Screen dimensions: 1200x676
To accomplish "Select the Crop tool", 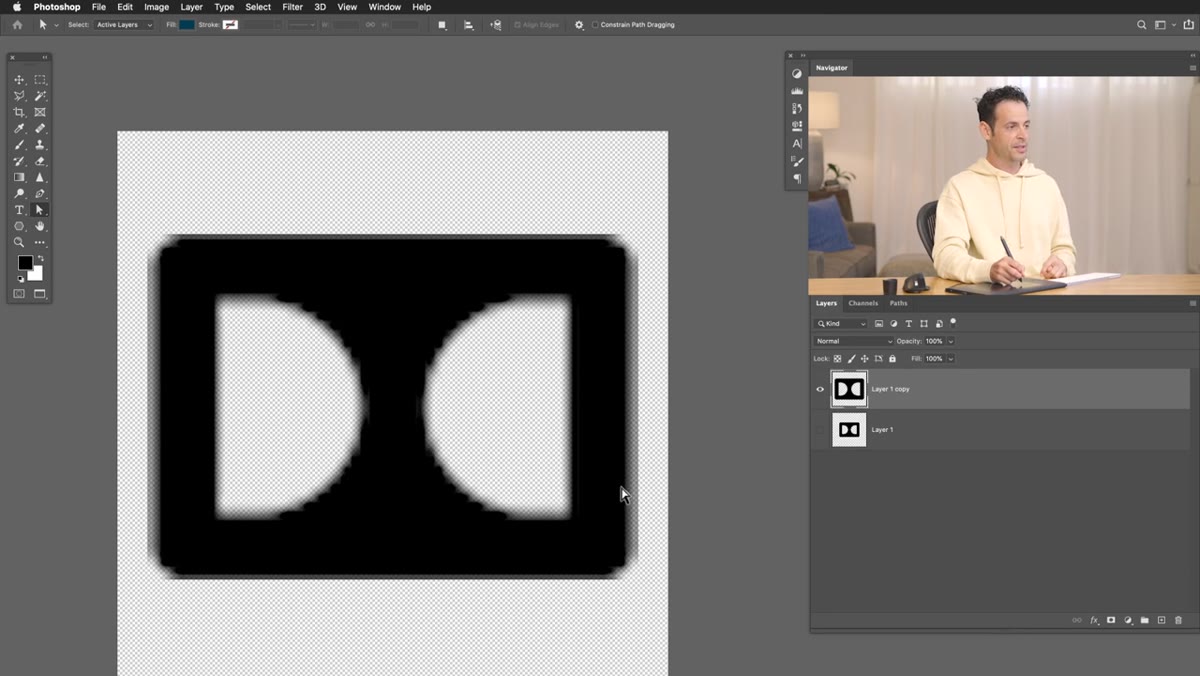I will pos(19,112).
